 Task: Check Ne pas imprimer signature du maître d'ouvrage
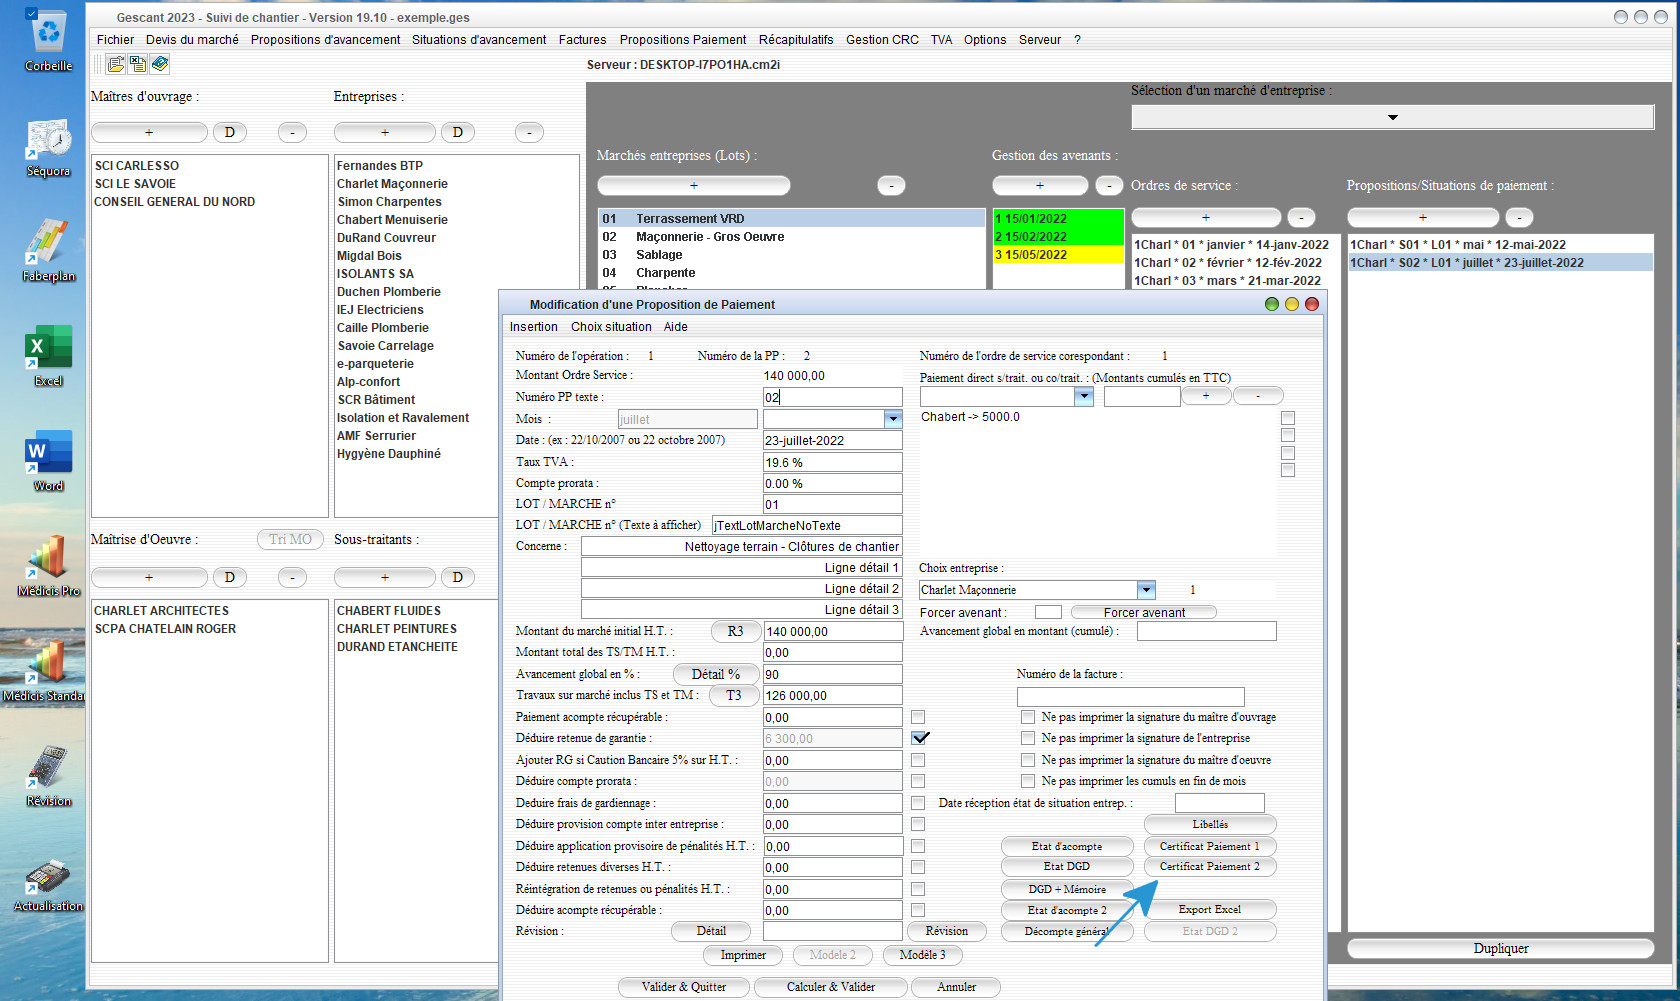[x=1027, y=717]
